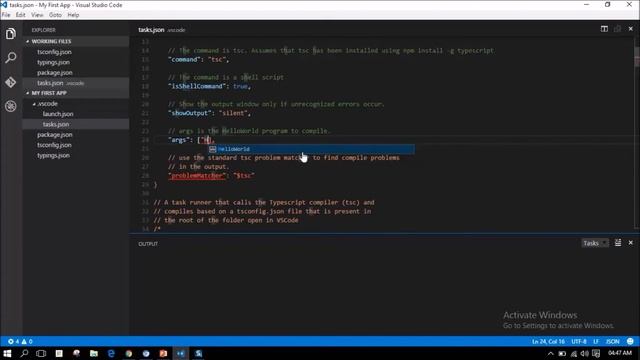Open the Debug view icon

click(x=11, y=106)
